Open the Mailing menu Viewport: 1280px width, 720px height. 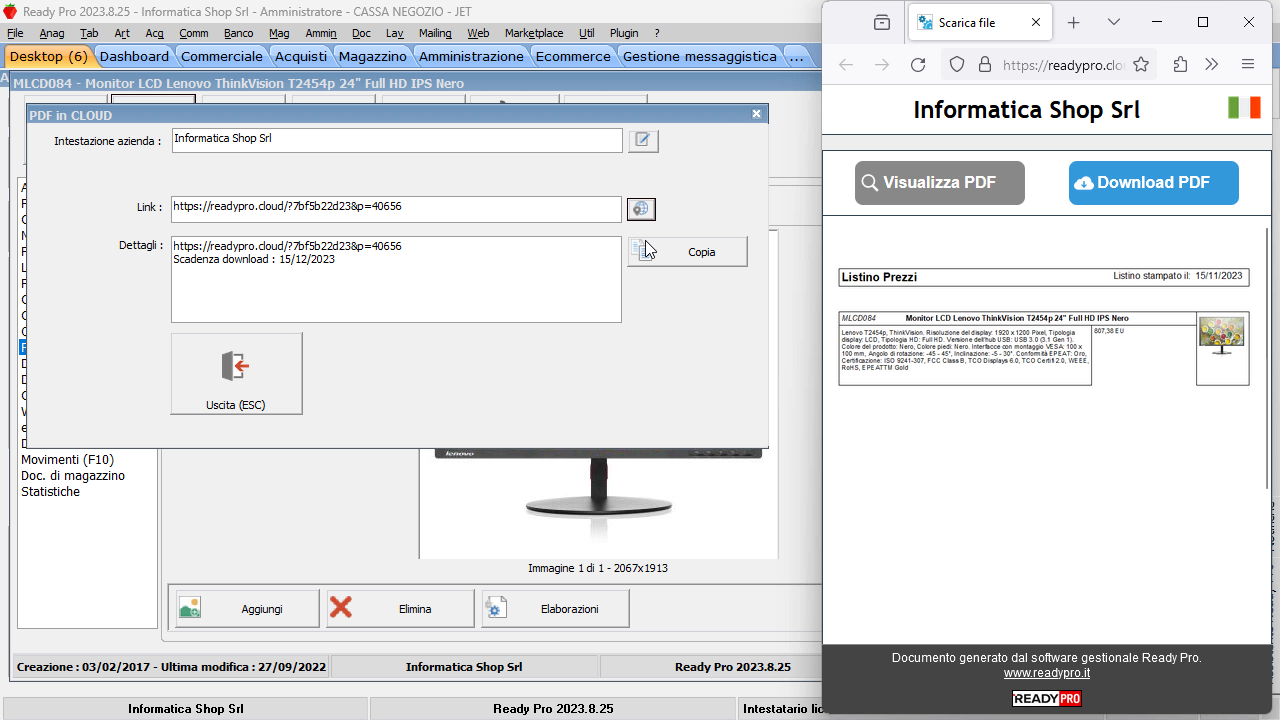435,33
